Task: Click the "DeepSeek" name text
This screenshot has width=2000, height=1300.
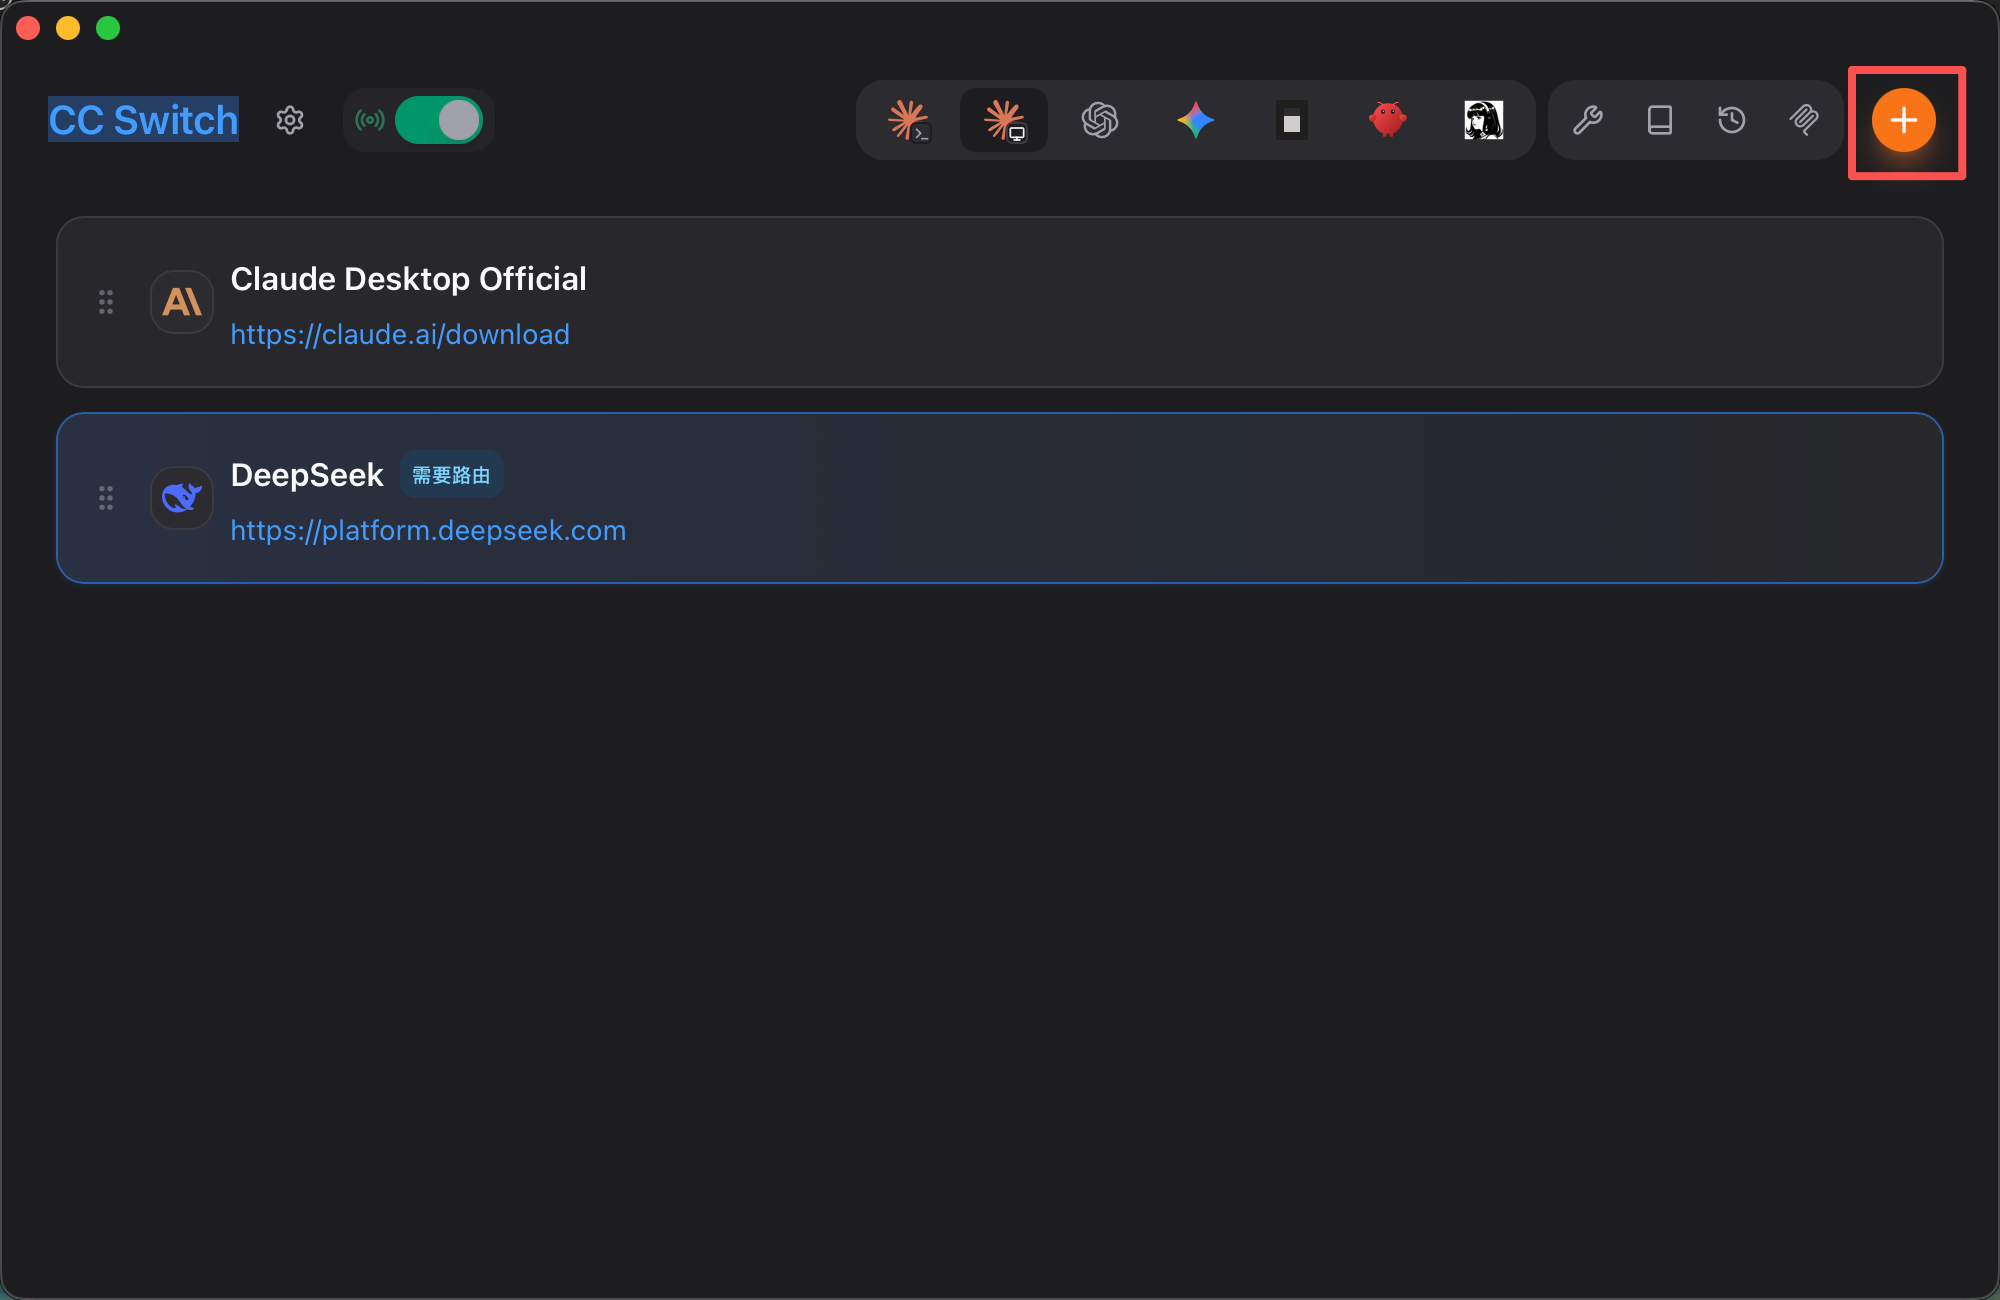Action: point(307,475)
